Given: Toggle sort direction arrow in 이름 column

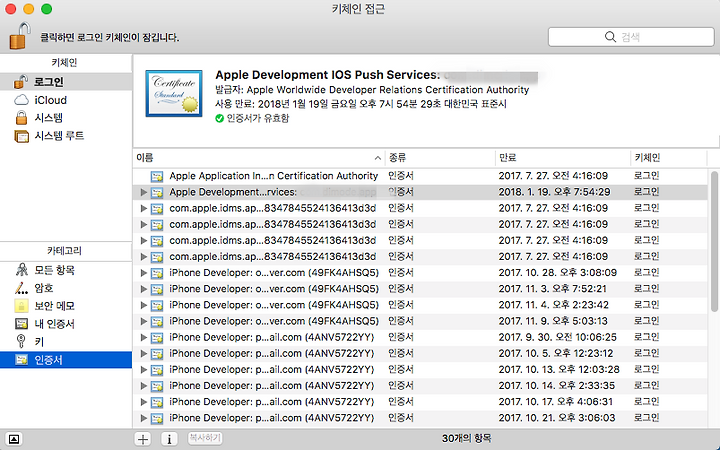Looking at the screenshot, I should [x=377, y=158].
